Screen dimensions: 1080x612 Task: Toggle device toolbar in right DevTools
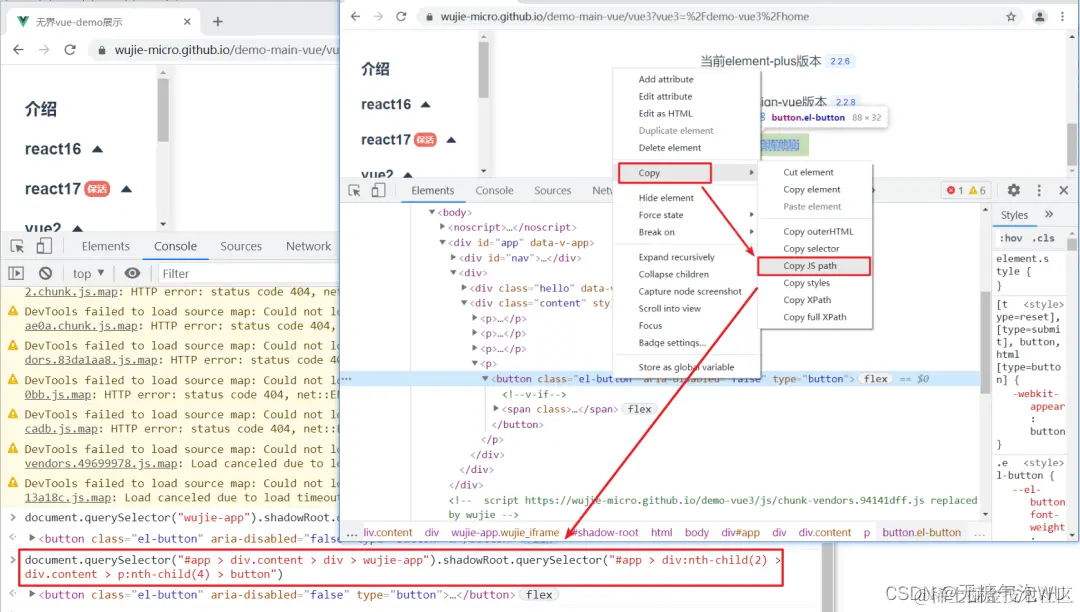(378, 190)
